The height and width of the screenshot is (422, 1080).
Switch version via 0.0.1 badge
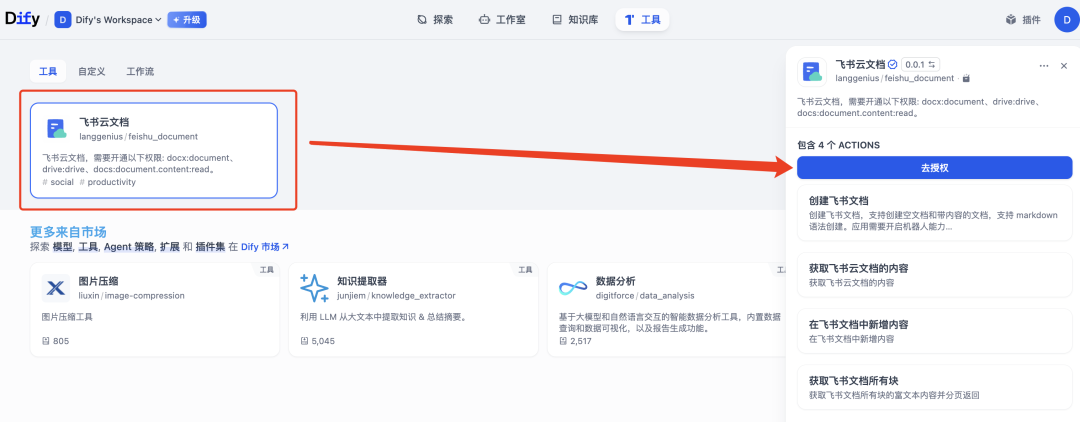(920, 65)
